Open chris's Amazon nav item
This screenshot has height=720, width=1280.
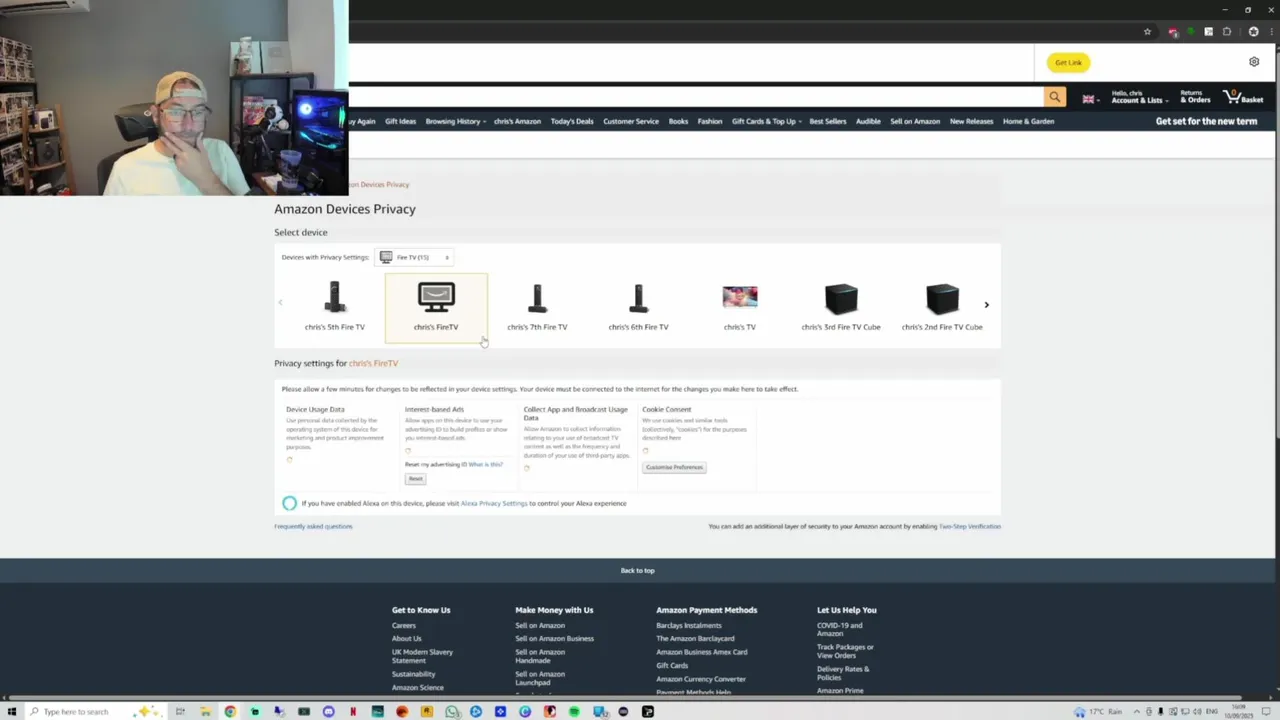[x=517, y=121]
